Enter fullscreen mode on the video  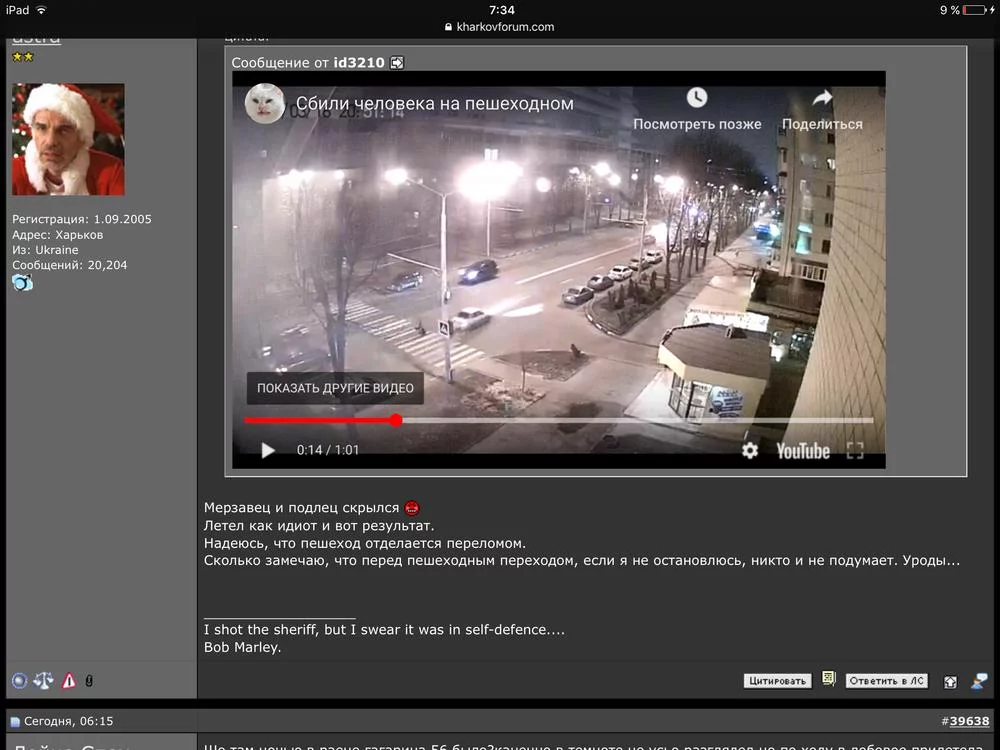click(855, 450)
